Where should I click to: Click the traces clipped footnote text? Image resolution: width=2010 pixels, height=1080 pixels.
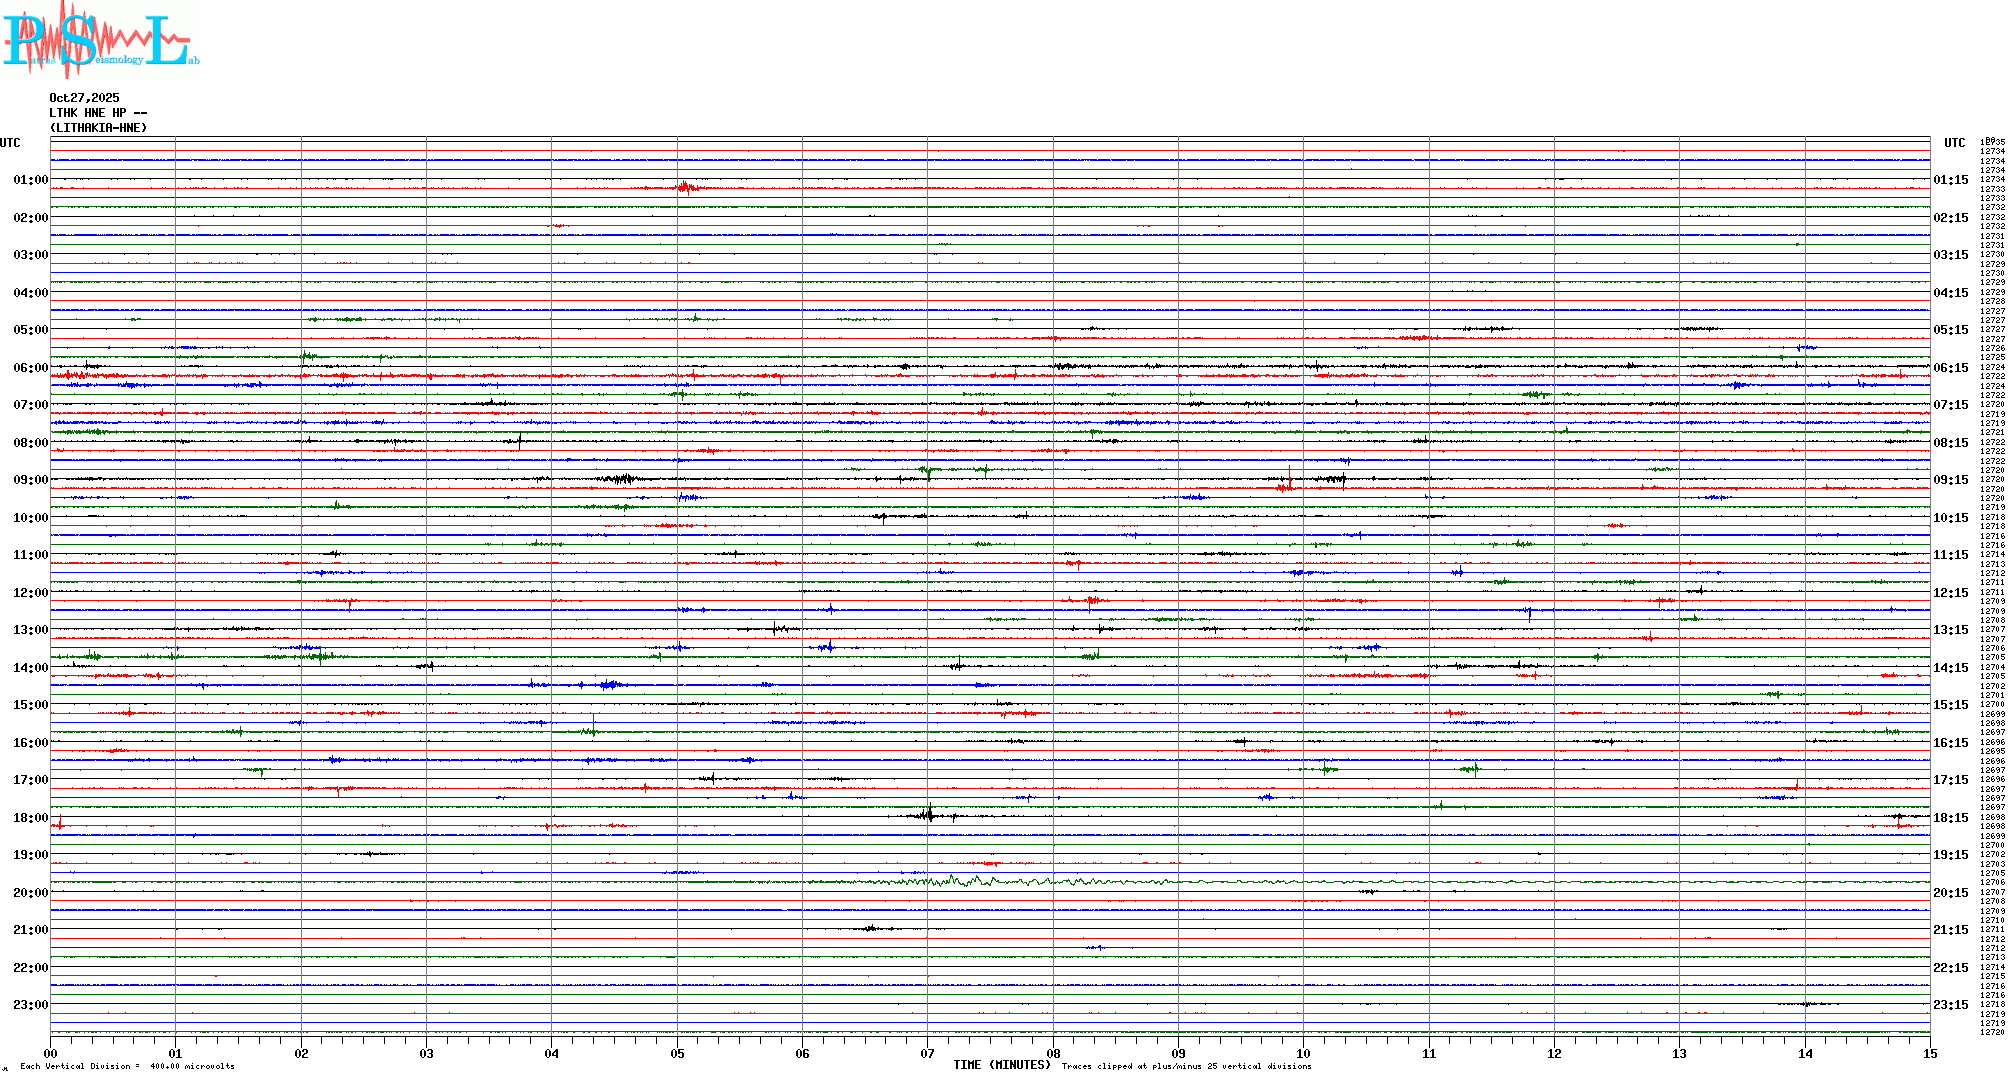click(1186, 1066)
